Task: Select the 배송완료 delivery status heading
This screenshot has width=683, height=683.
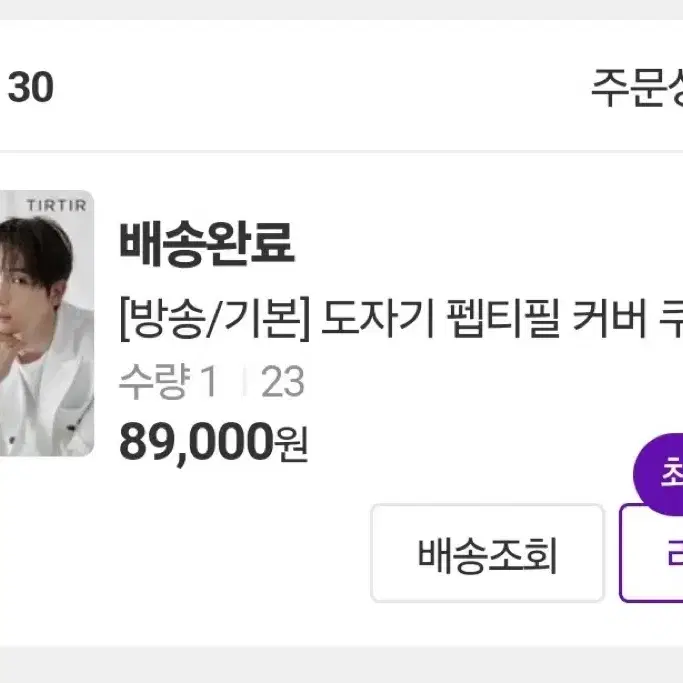Action: point(207,244)
